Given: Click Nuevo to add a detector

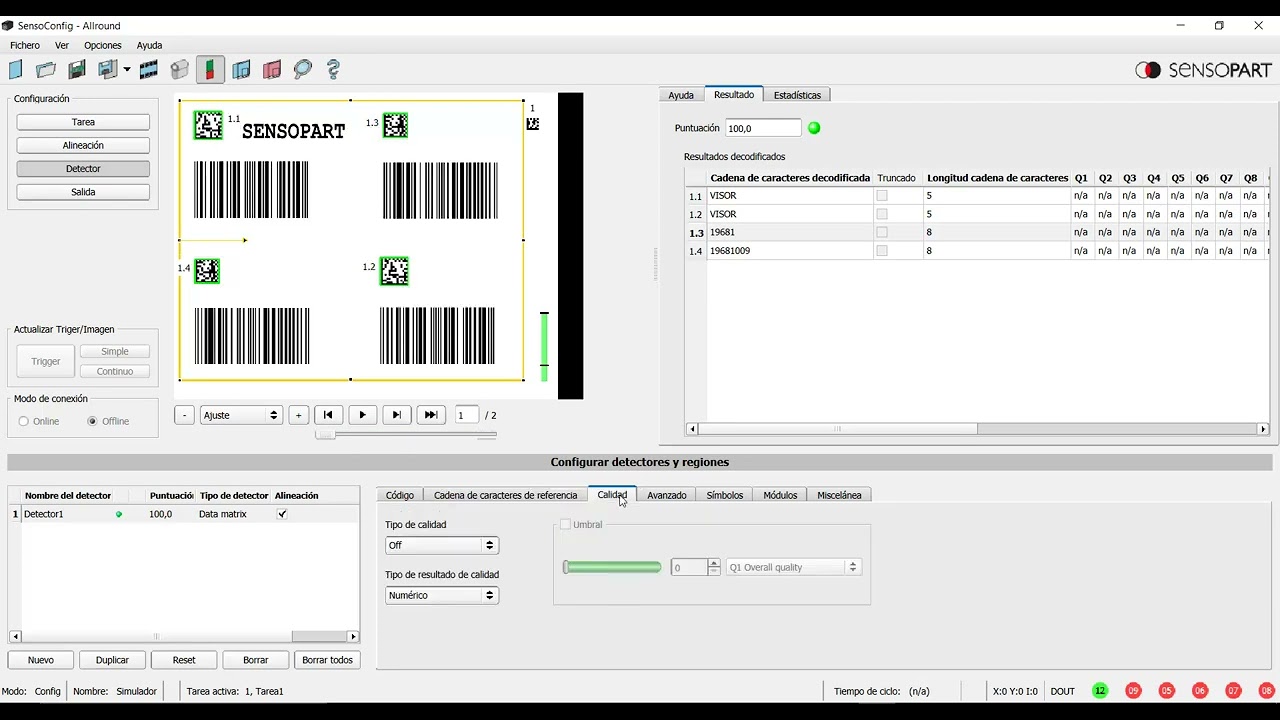Looking at the screenshot, I should [41, 660].
